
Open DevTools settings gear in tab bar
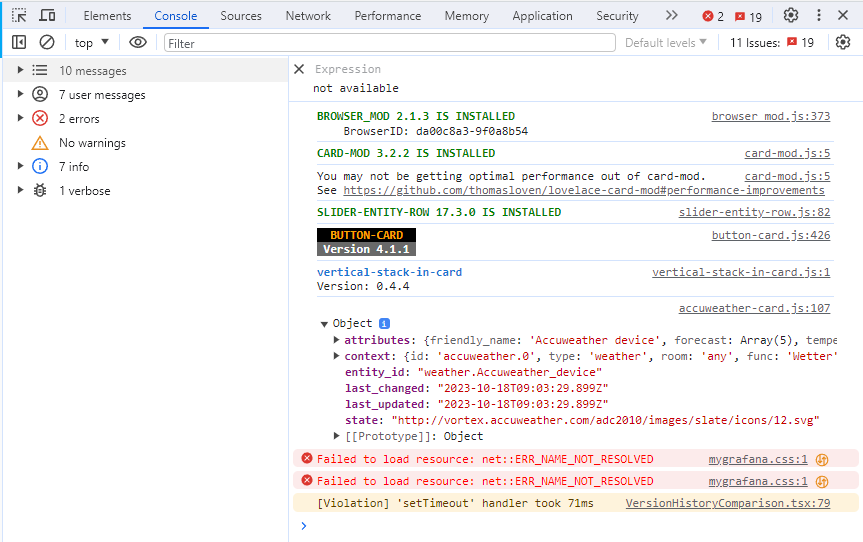[x=791, y=15]
